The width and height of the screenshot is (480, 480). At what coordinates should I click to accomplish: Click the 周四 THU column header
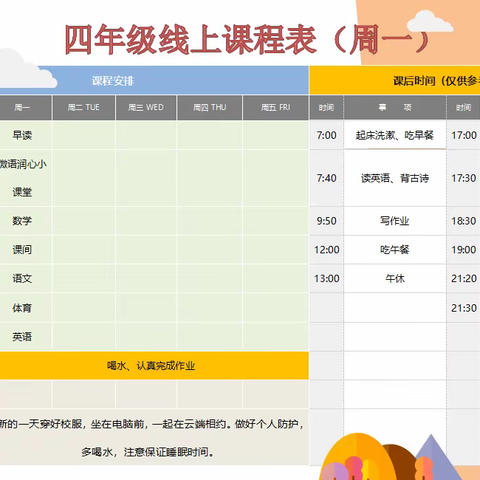coord(210,107)
